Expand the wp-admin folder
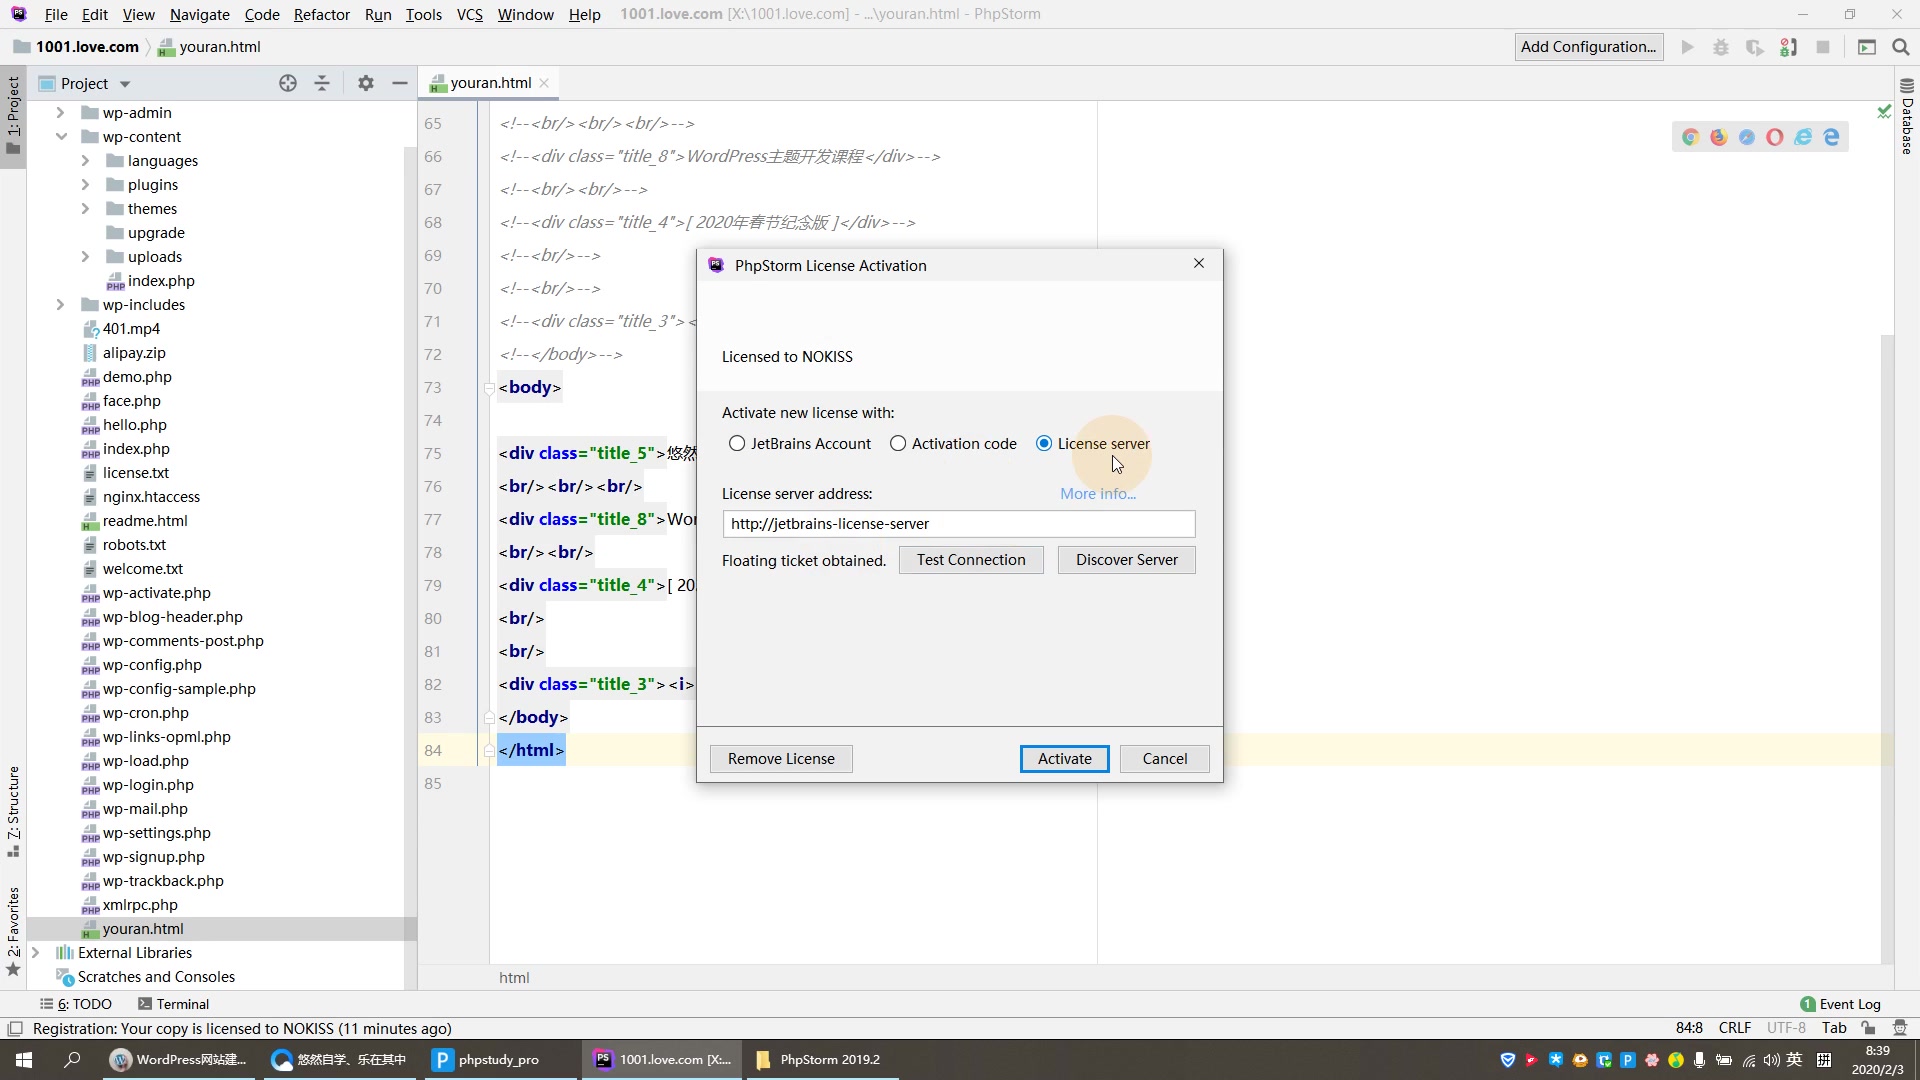Image resolution: width=1920 pixels, height=1080 pixels. [x=60, y=113]
